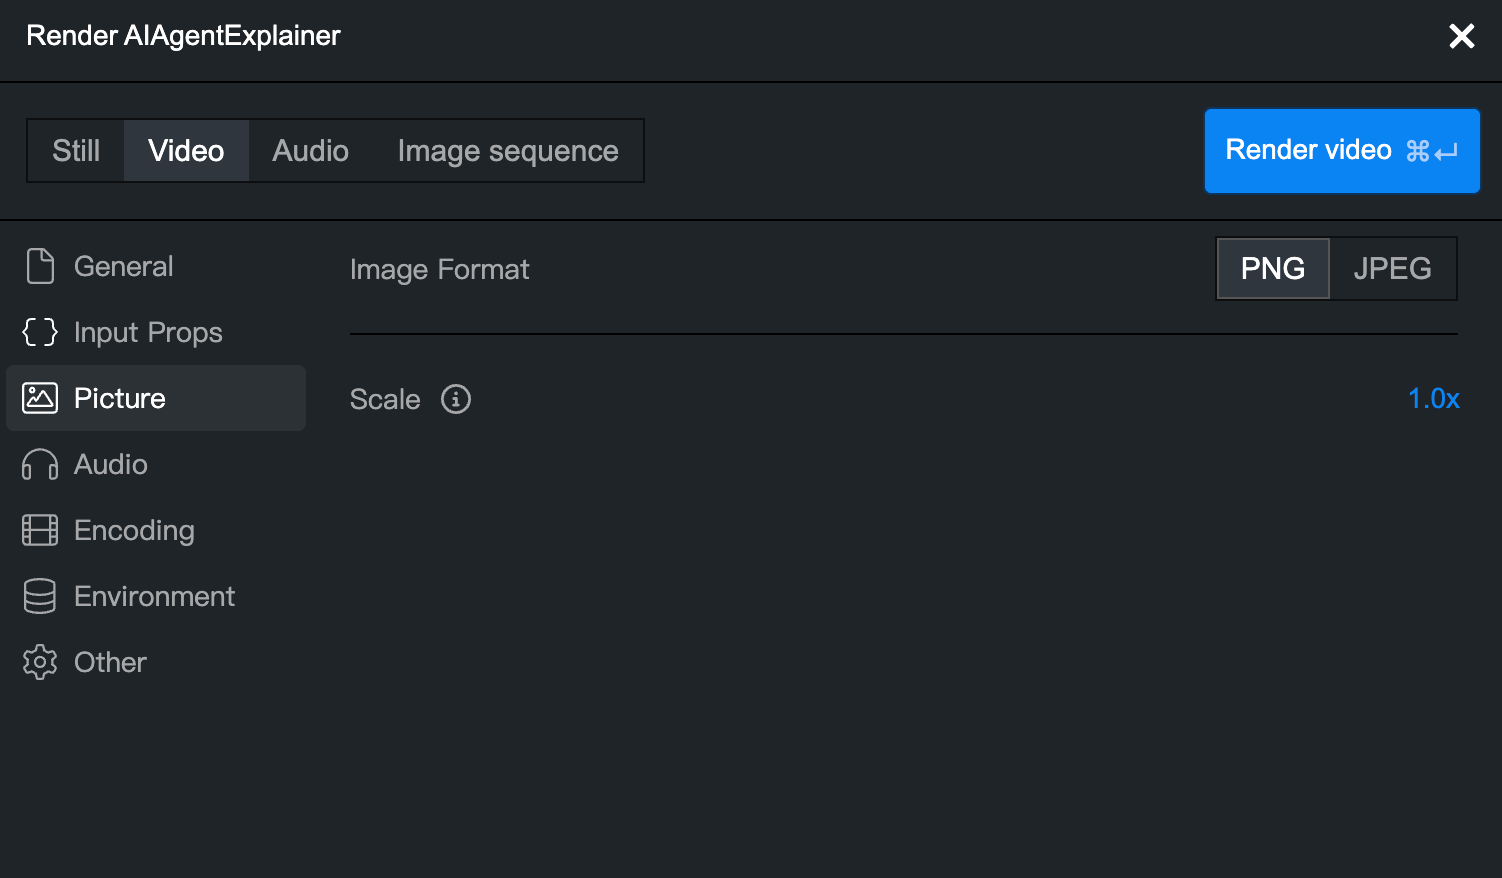
Task: Click the Audio headphones icon in sidebar
Action: pyautogui.click(x=40, y=464)
